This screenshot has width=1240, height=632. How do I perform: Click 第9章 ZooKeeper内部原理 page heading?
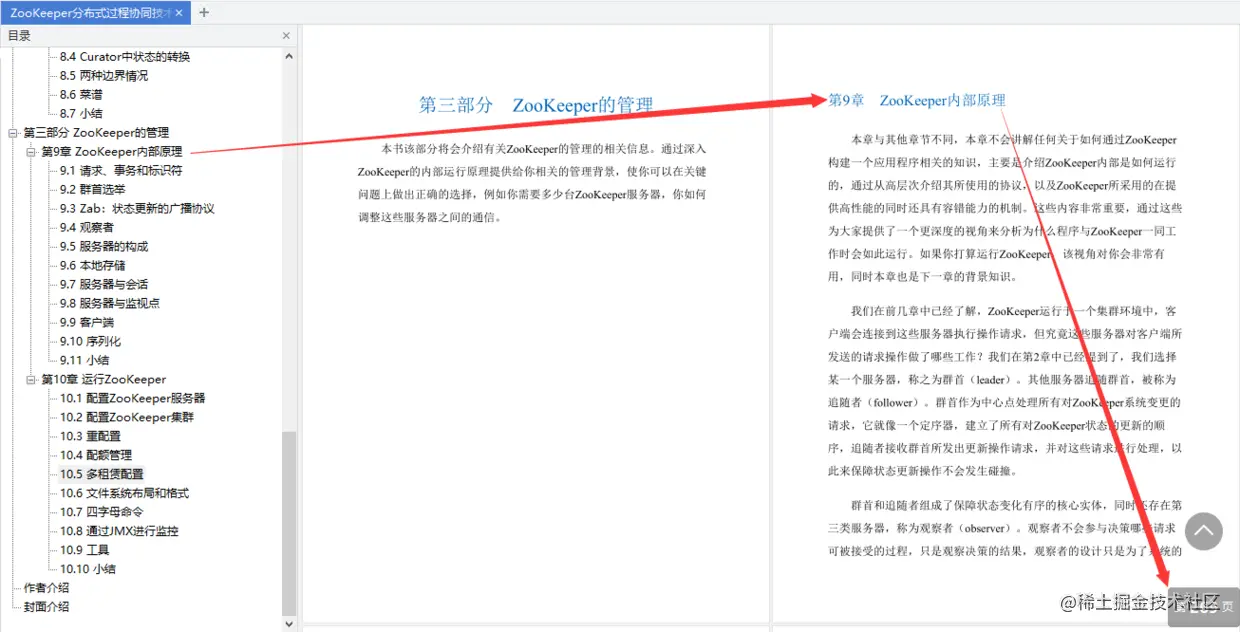pyautogui.click(x=917, y=101)
